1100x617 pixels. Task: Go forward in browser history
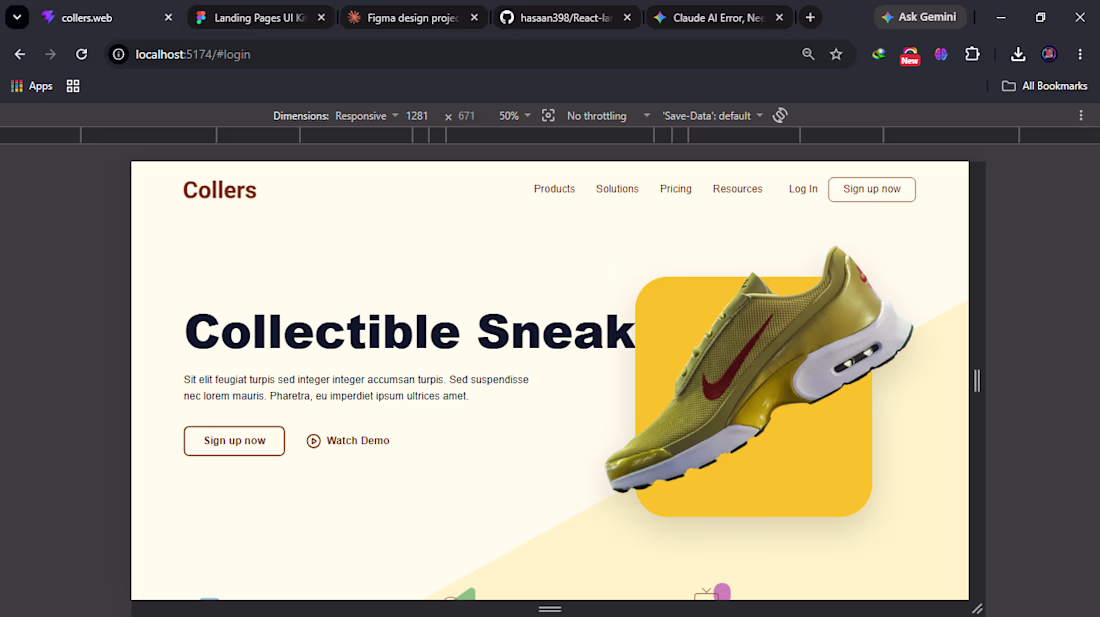coord(51,54)
